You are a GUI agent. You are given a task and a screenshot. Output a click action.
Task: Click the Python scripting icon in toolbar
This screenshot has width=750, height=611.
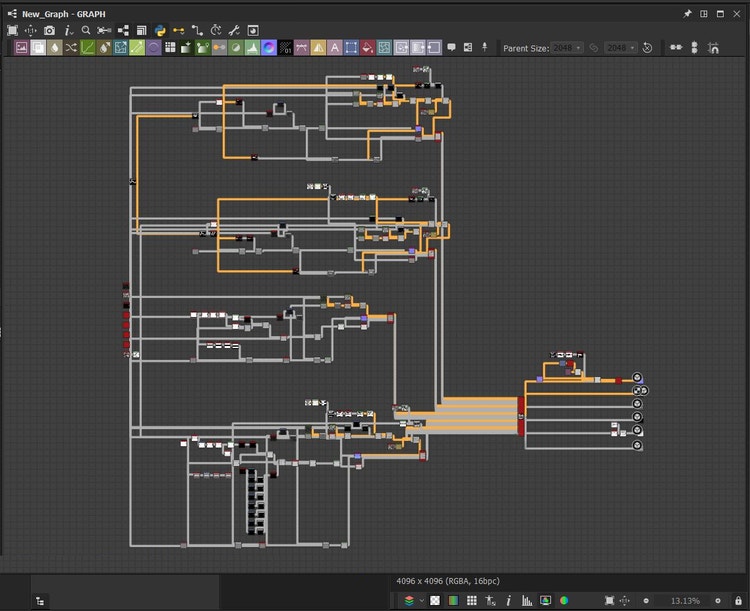click(159, 31)
